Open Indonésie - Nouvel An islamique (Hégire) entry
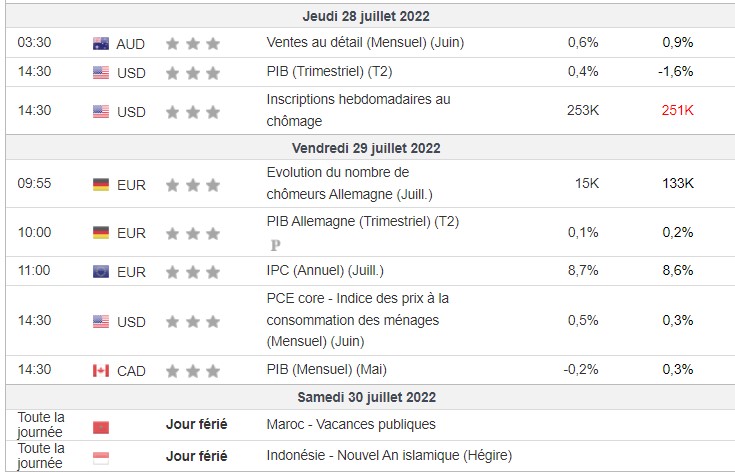735x472 pixels. pyautogui.click(x=389, y=455)
